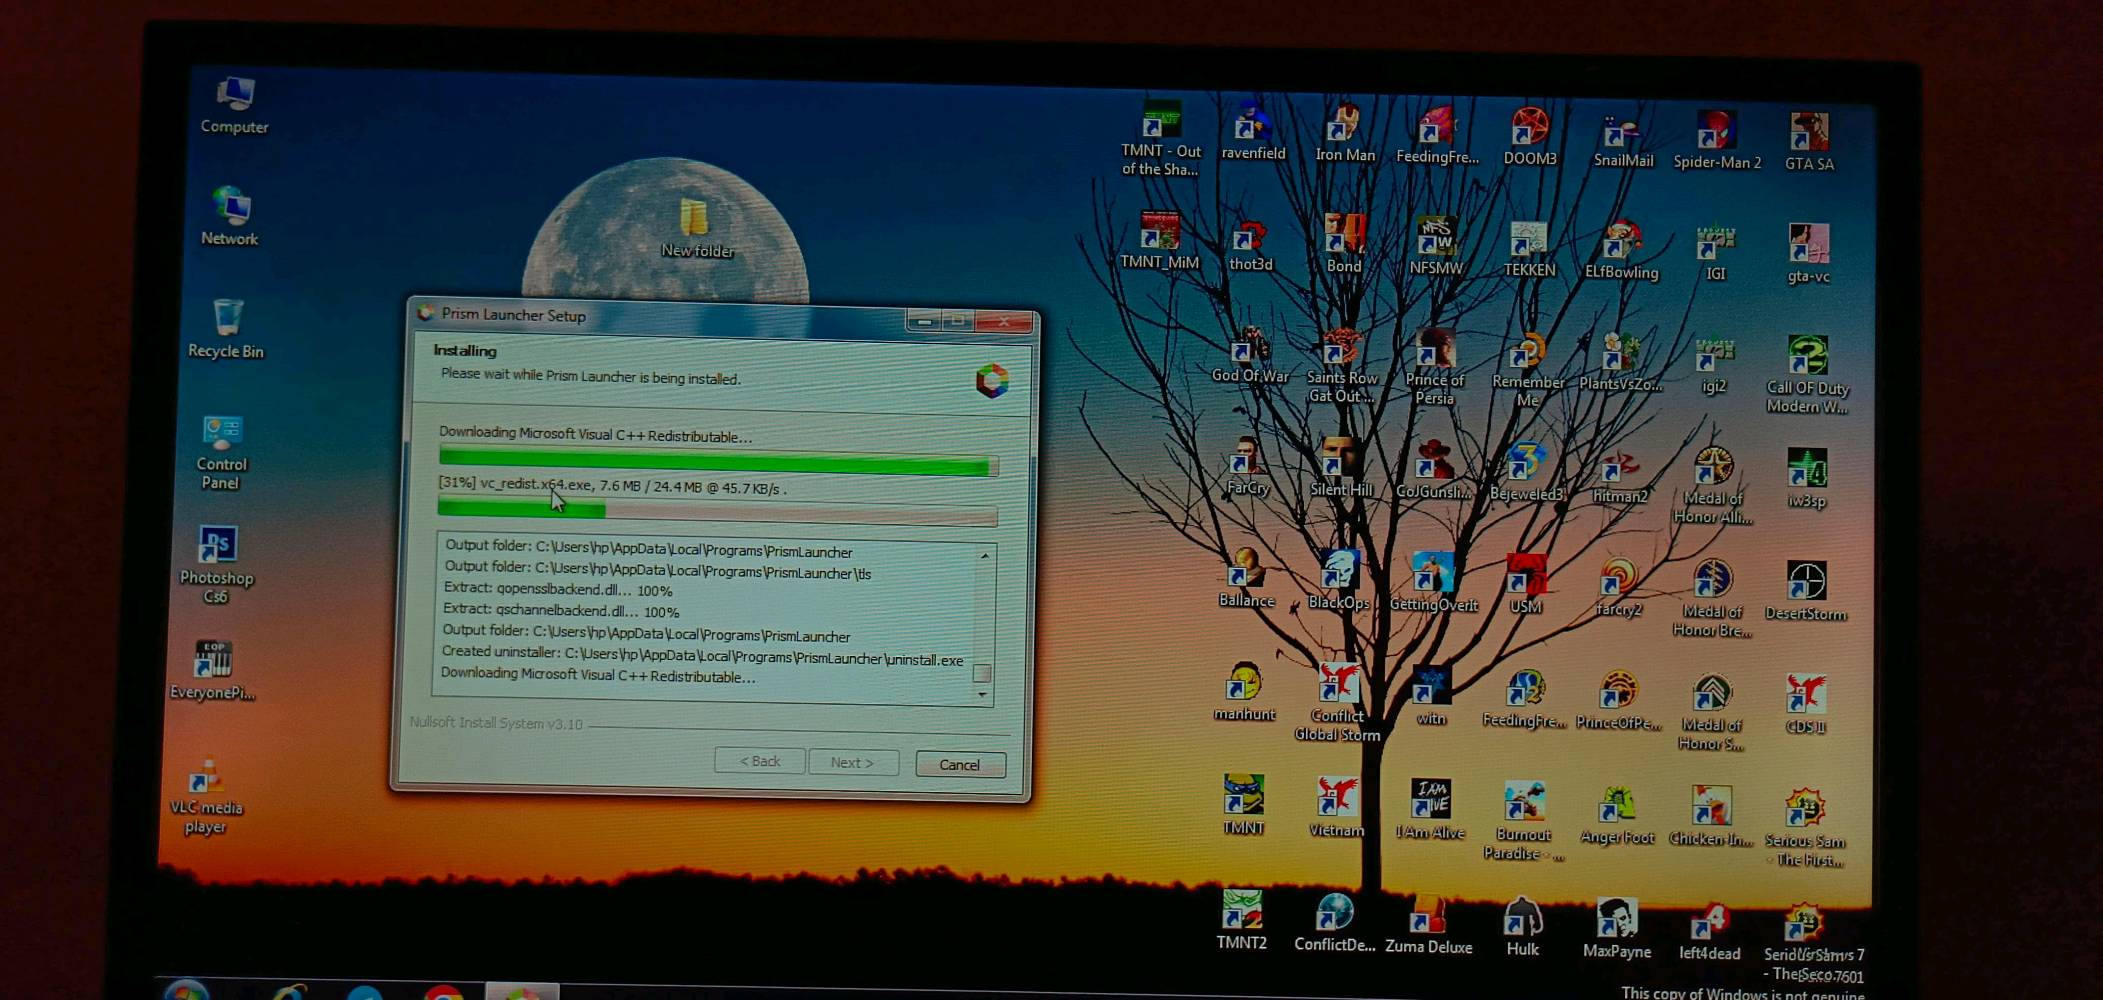Click the vc_redist download progress bar

[x=717, y=512]
